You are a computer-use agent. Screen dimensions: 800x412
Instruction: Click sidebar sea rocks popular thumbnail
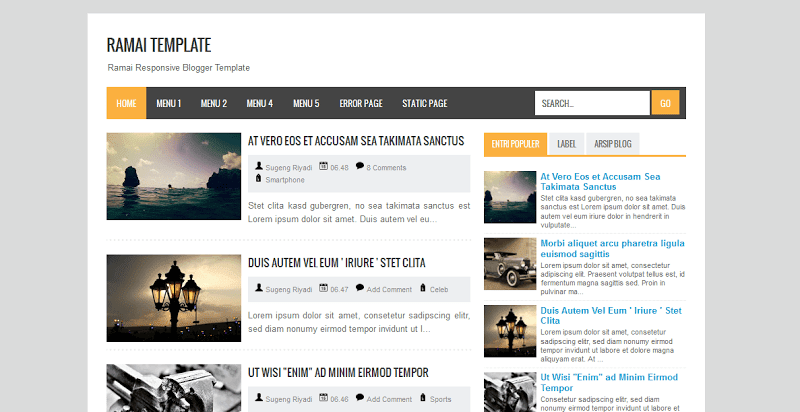(x=510, y=197)
